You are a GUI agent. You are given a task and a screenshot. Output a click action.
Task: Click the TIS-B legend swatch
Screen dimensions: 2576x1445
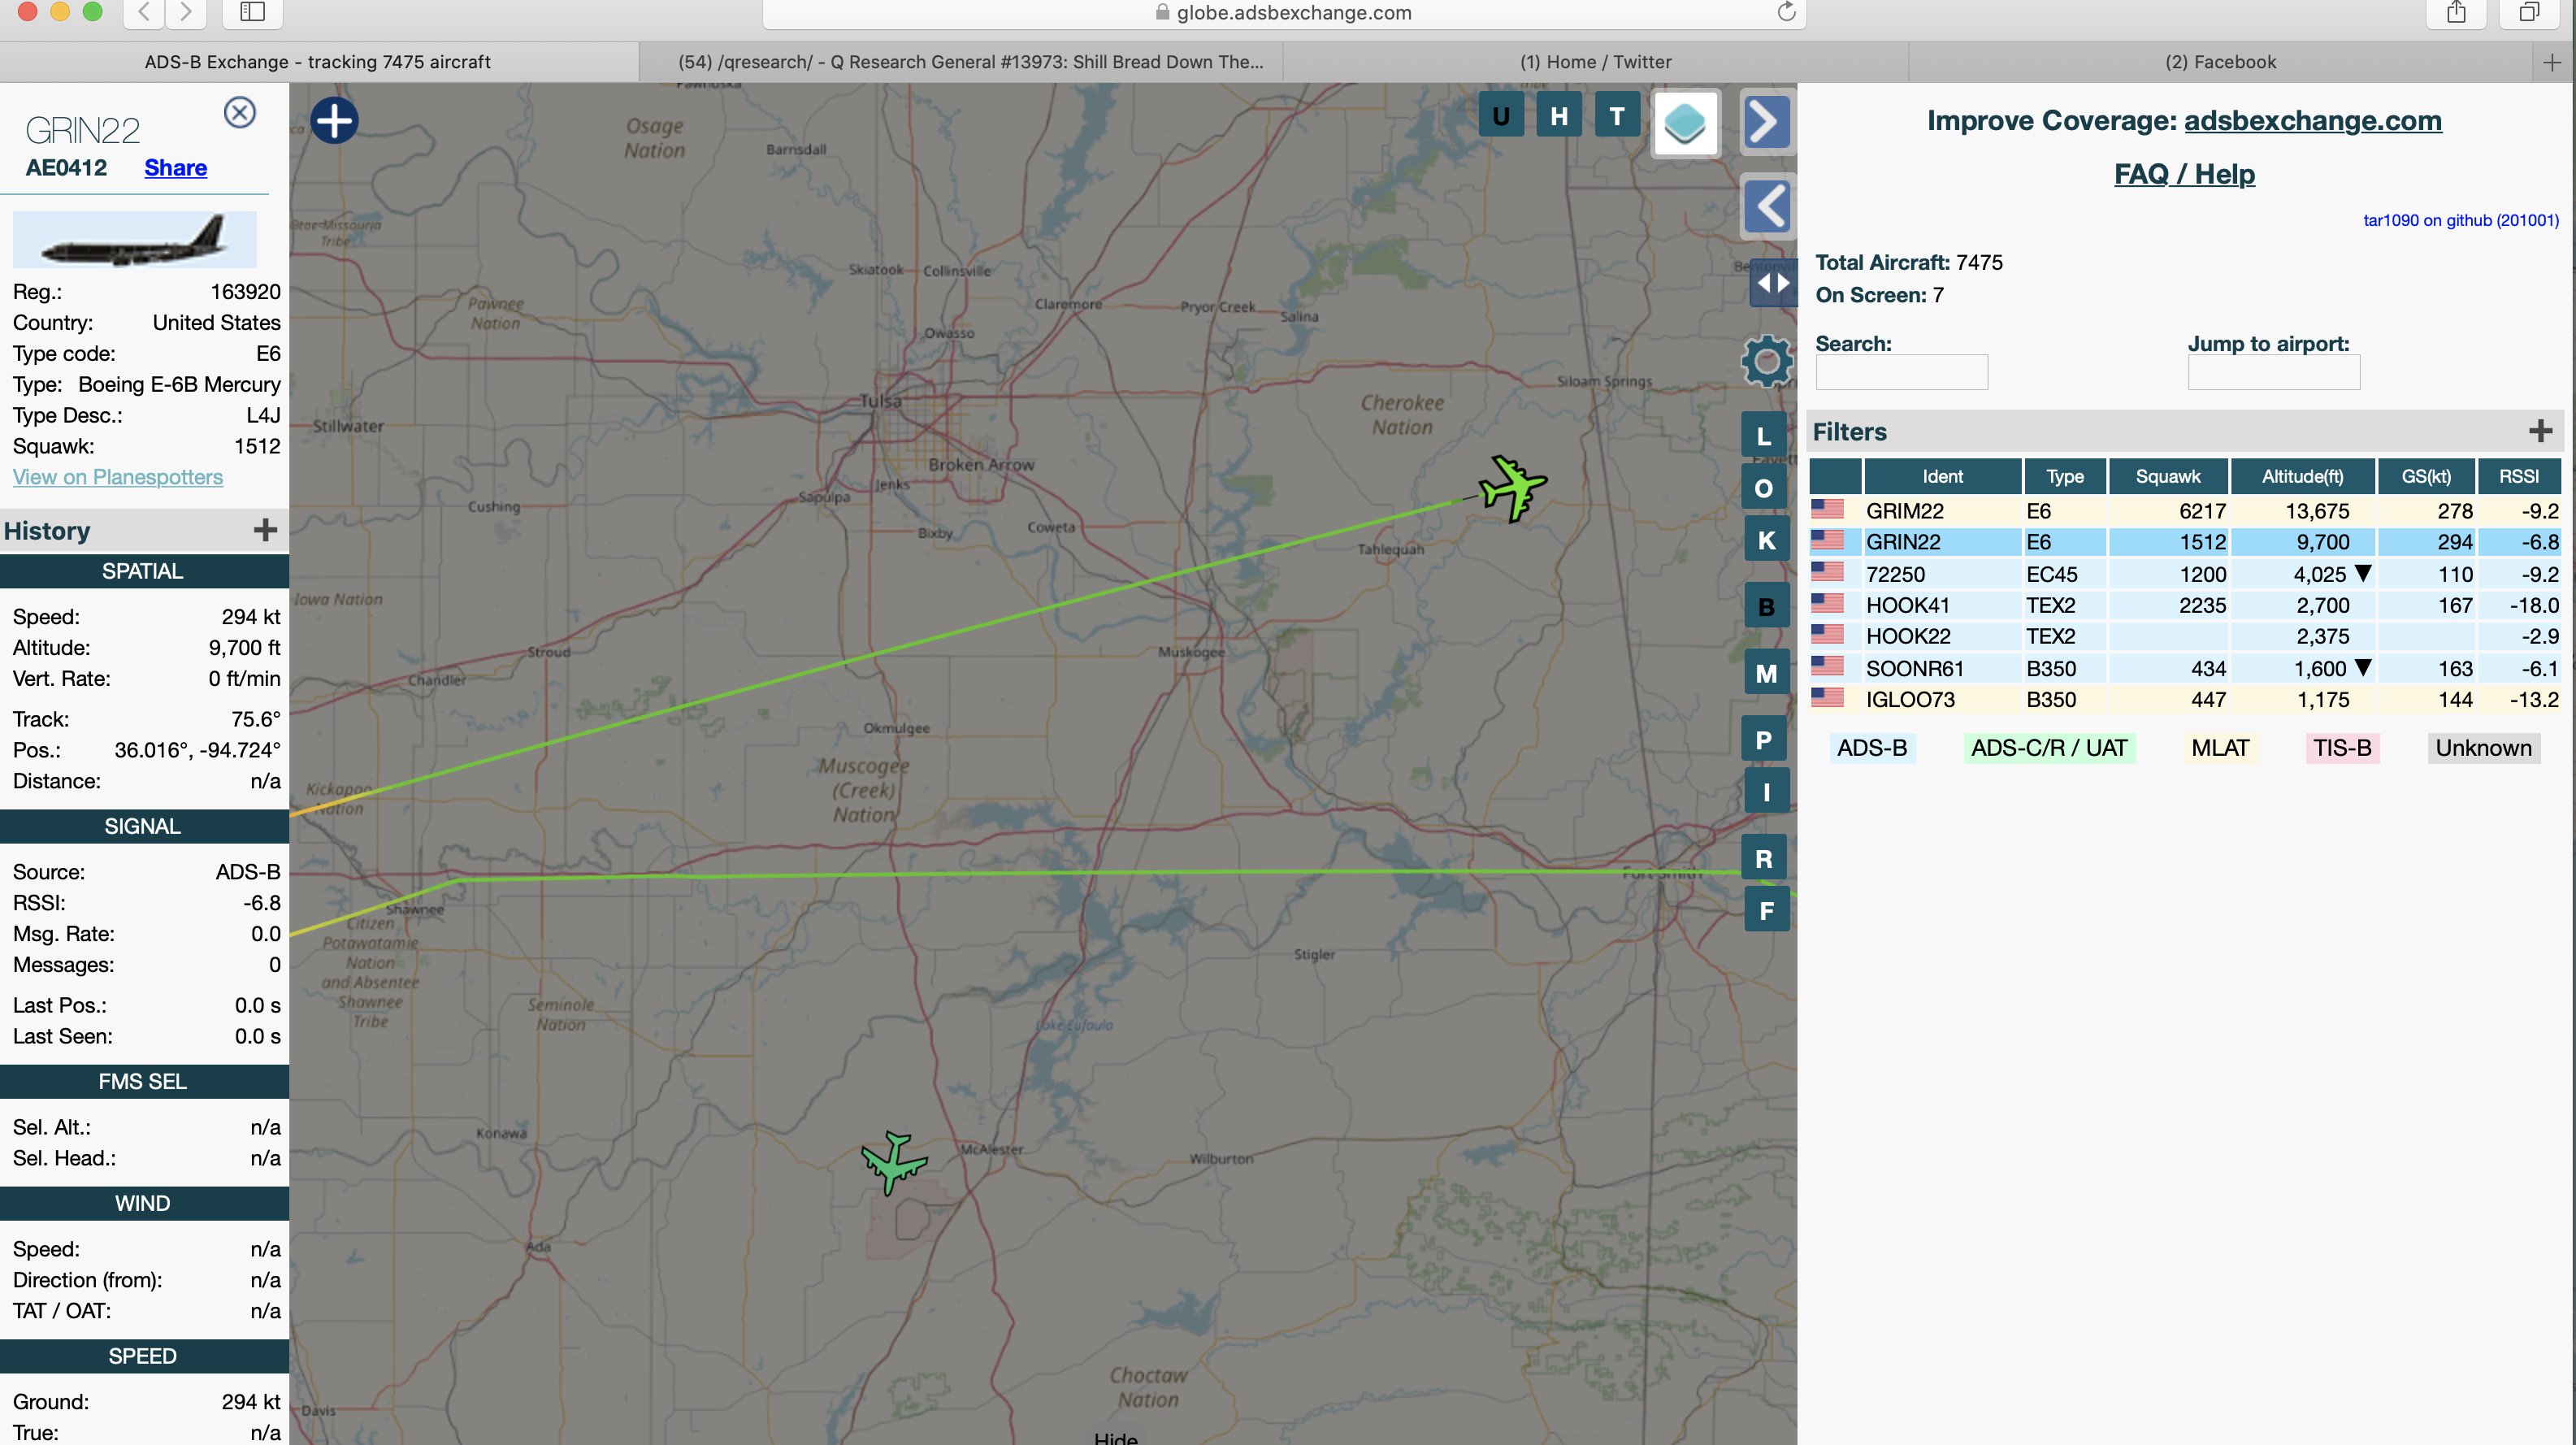2342,748
